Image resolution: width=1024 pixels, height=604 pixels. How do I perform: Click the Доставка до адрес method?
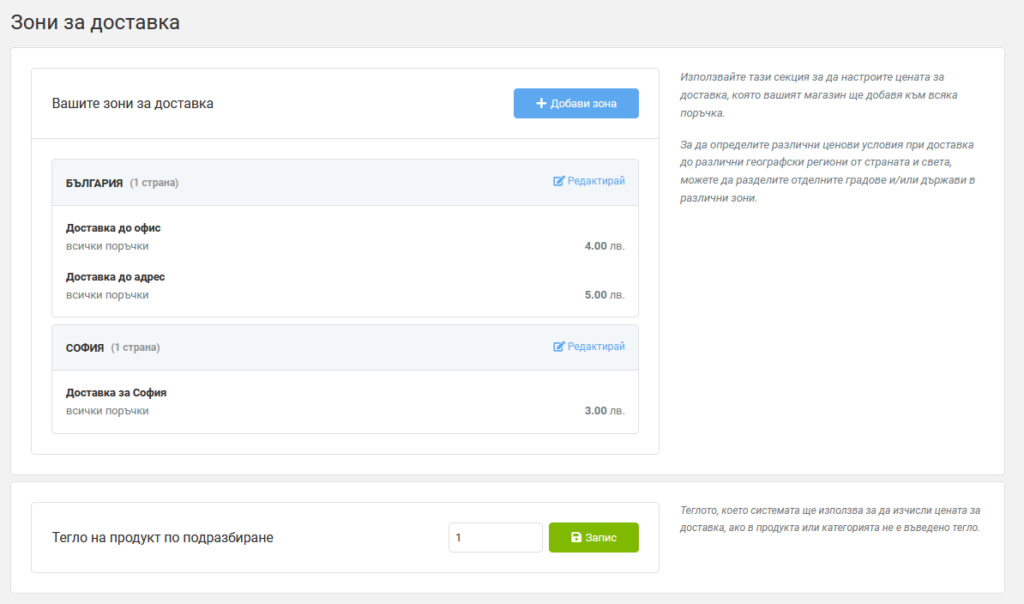pos(115,277)
